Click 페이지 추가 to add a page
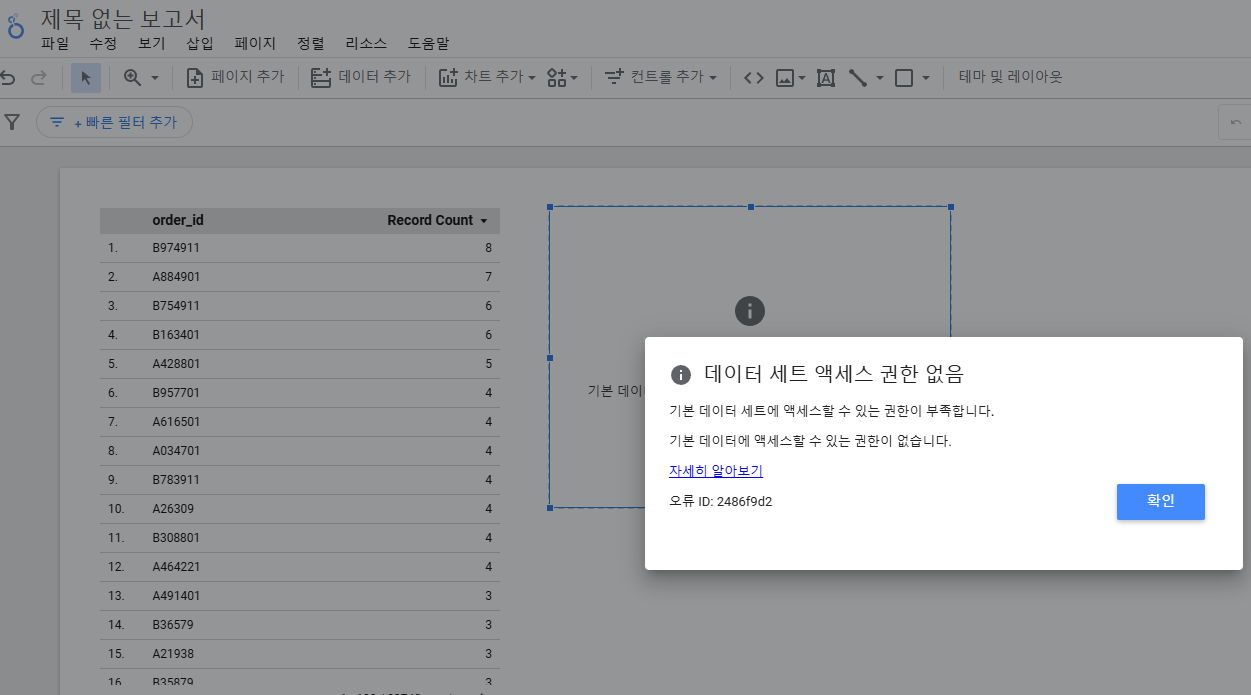1251x695 pixels. coord(236,77)
